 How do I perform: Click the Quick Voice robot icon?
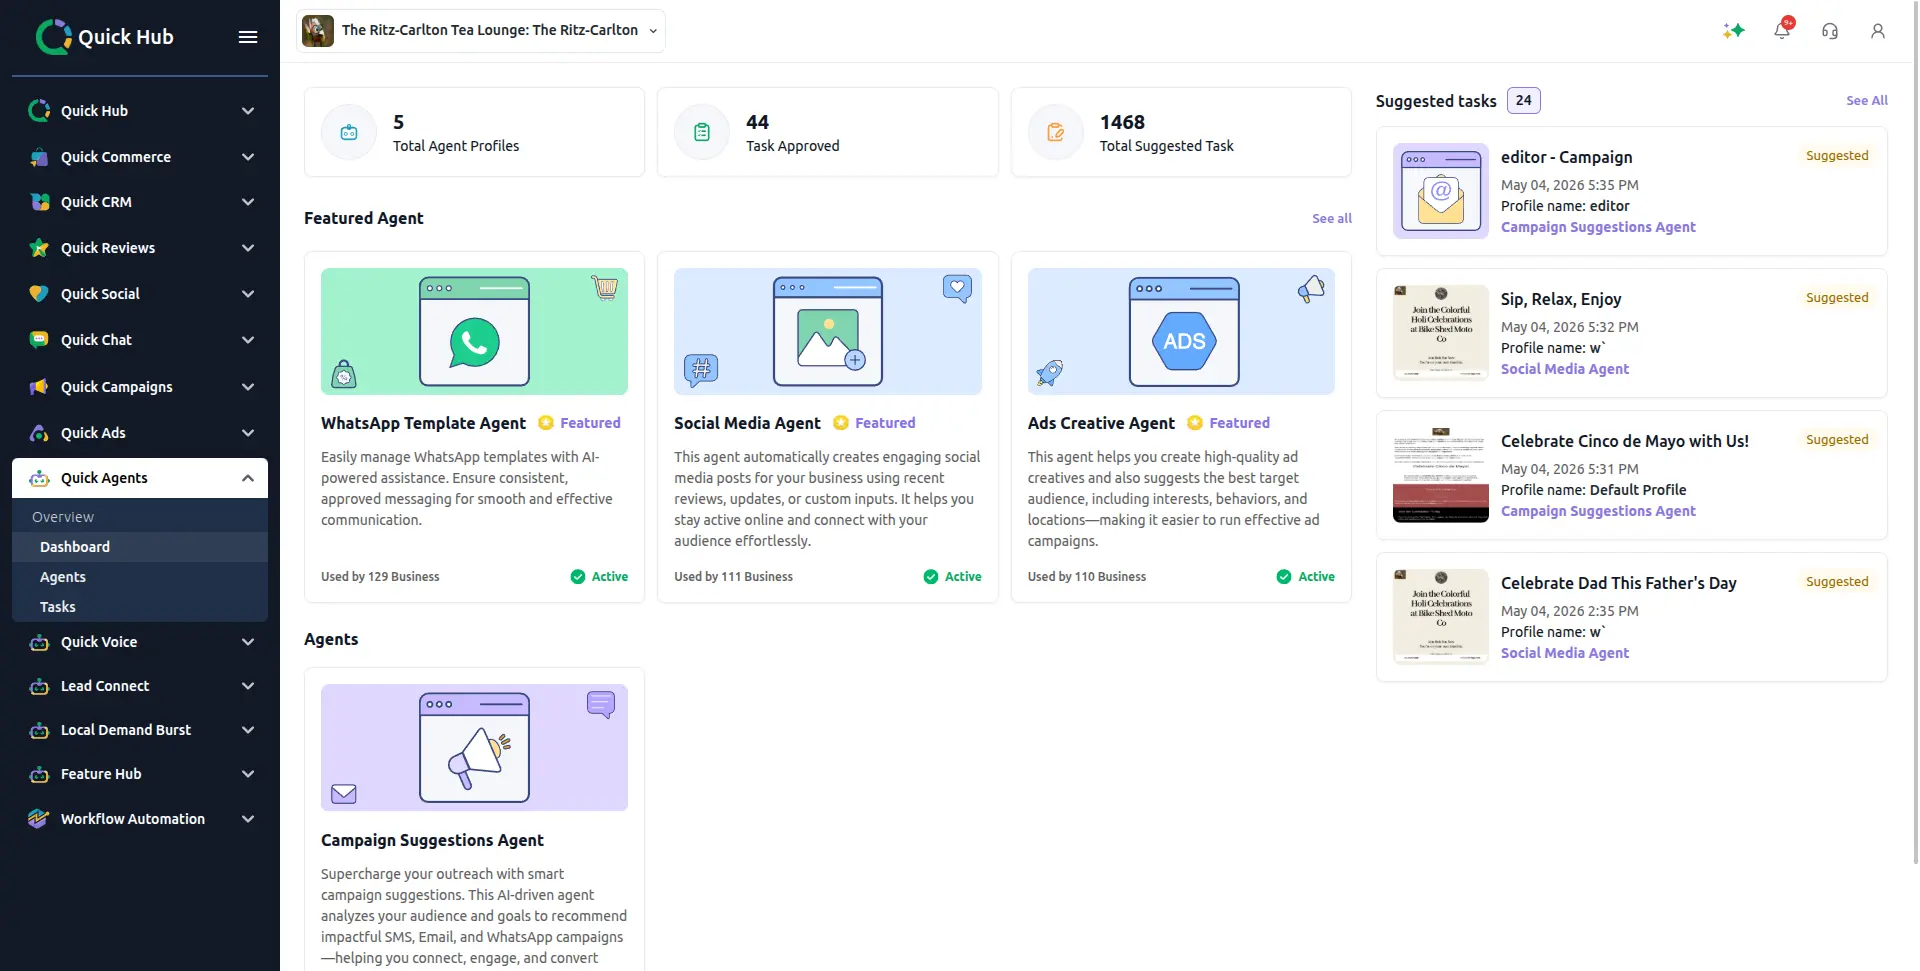point(39,642)
